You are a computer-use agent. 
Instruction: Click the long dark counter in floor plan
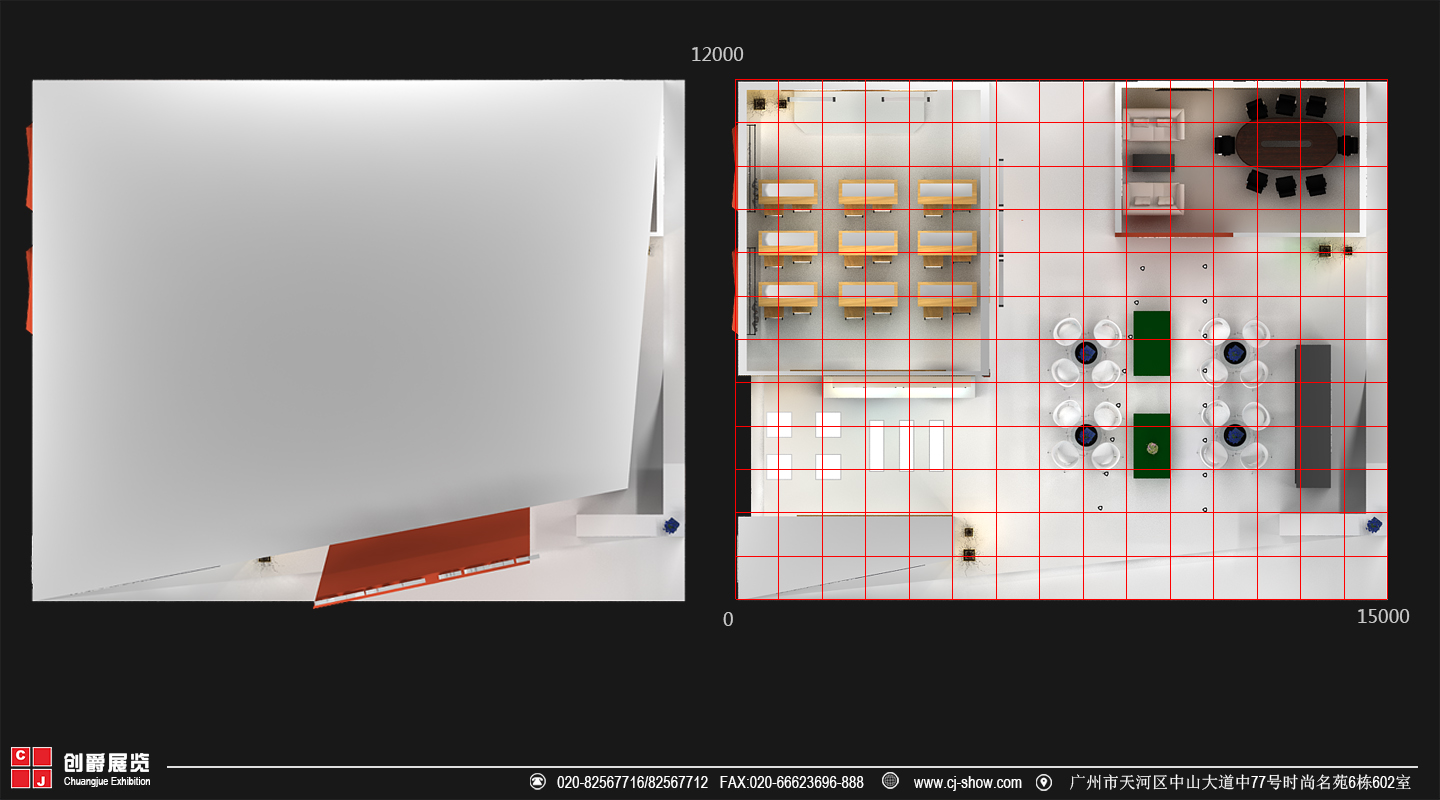click(x=1313, y=416)
